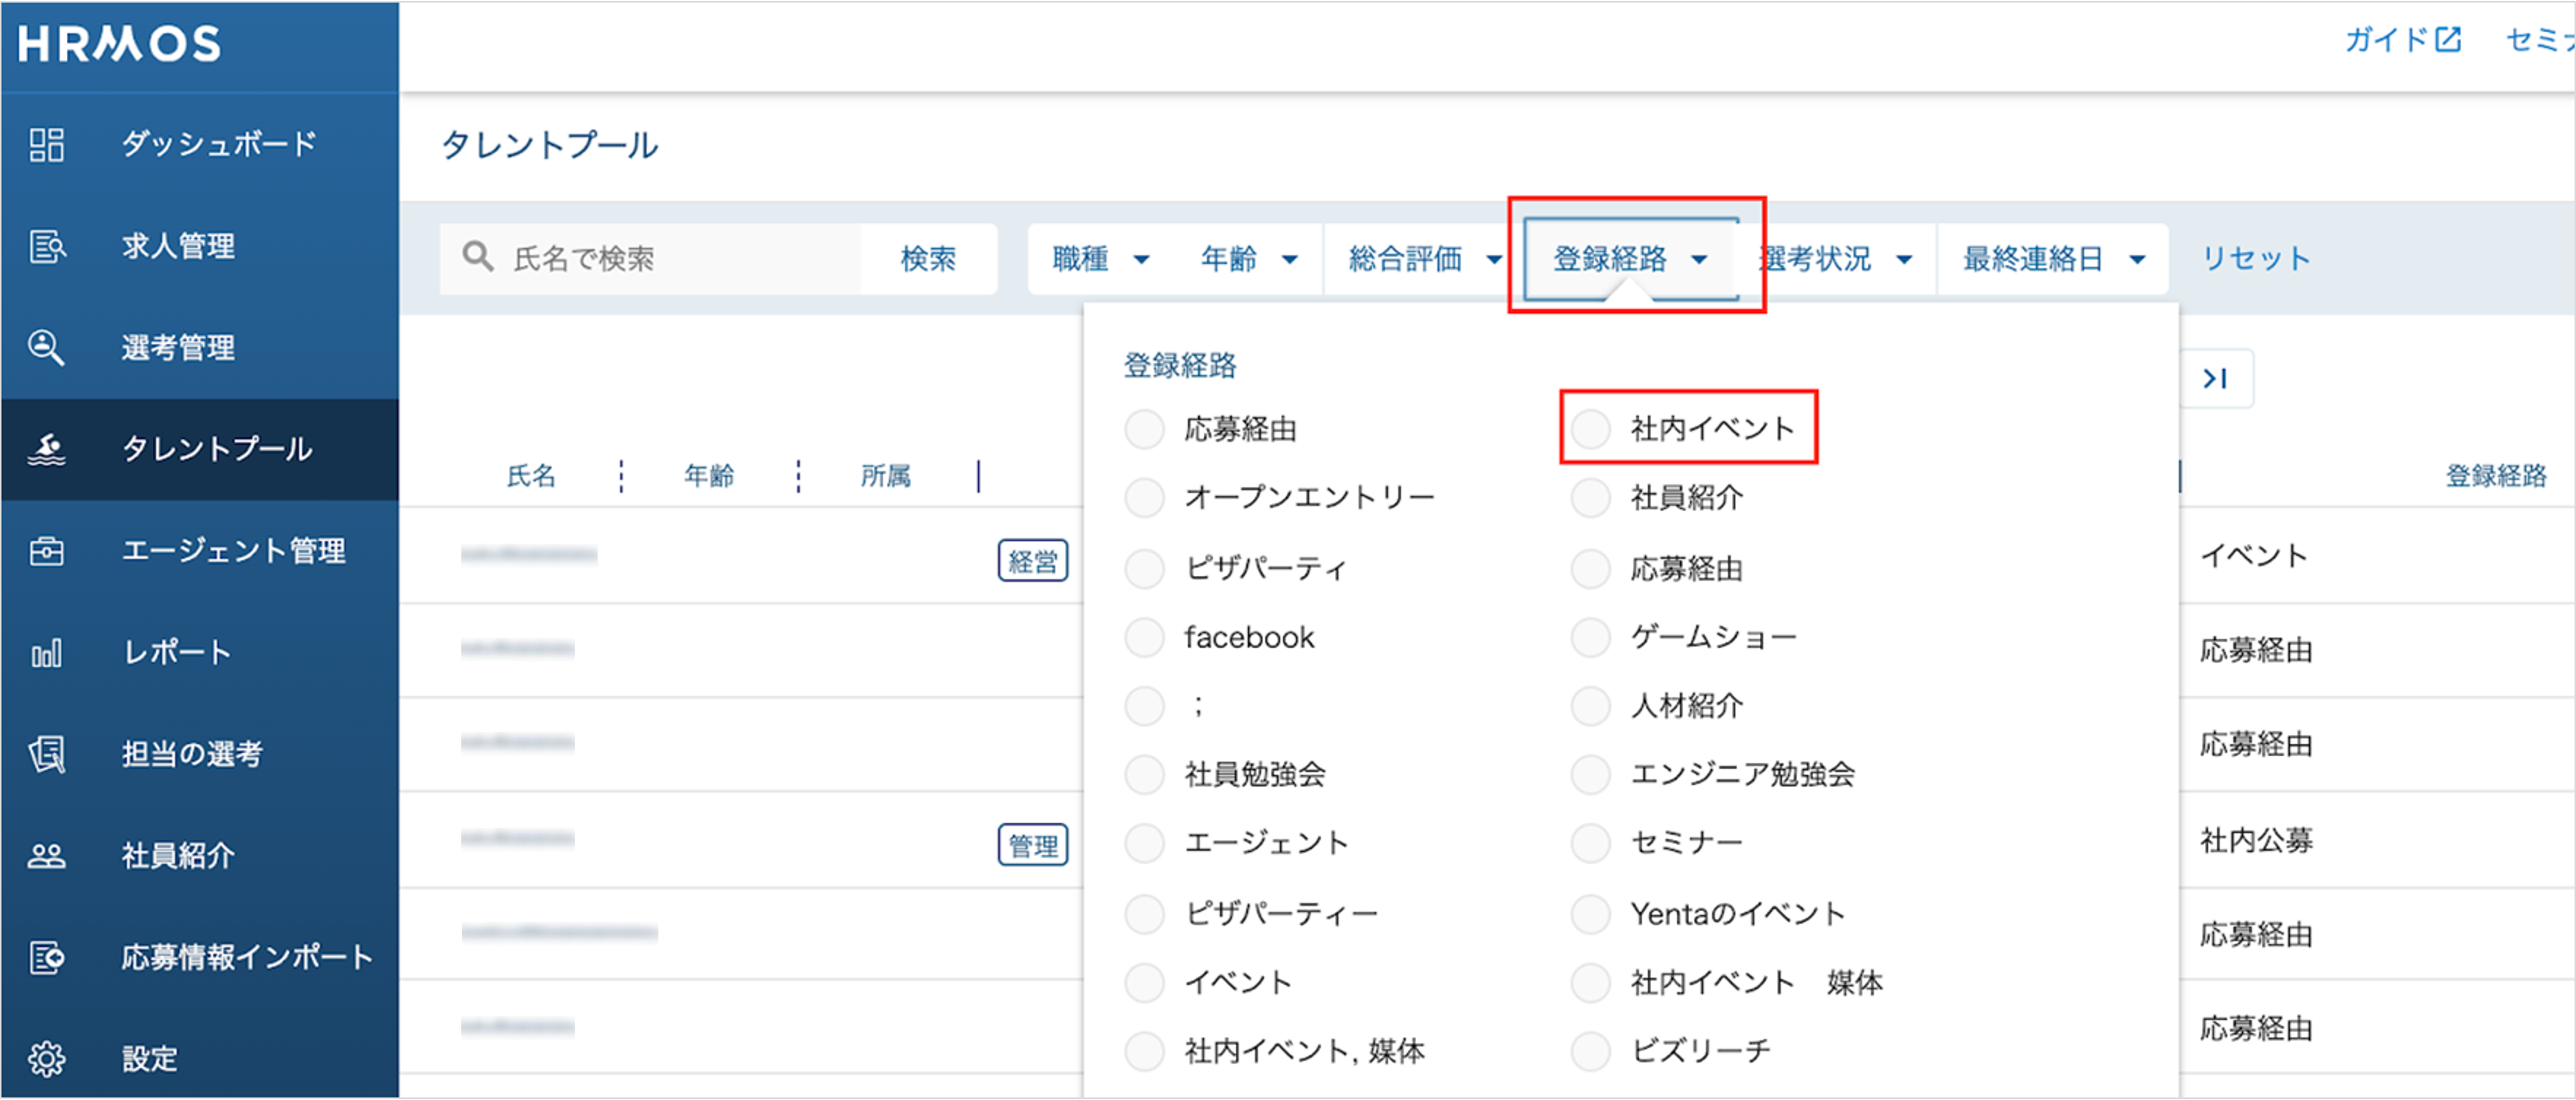The width and height of the screenshot is (2576, 1100).
Task: Click the 氏名 column header
Action: (x=531, y=476)
